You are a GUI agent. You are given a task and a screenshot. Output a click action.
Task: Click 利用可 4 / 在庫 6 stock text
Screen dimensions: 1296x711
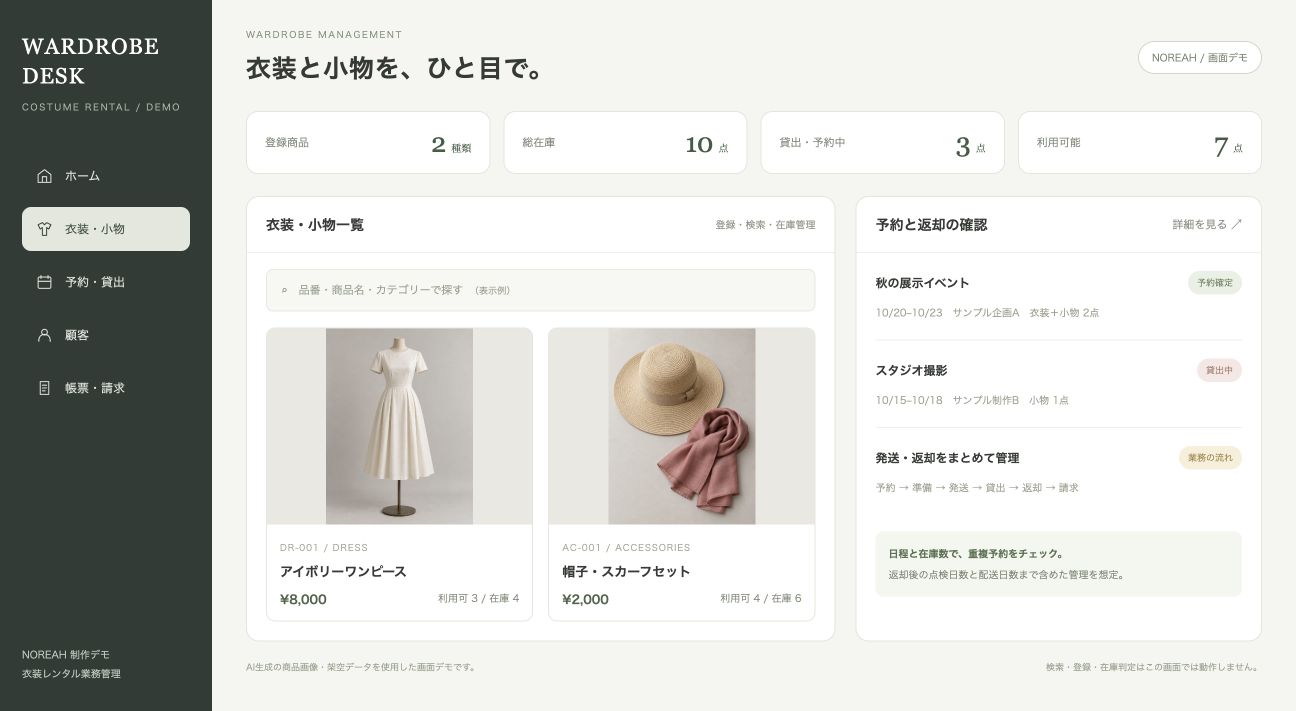click(x=760, y=599)
